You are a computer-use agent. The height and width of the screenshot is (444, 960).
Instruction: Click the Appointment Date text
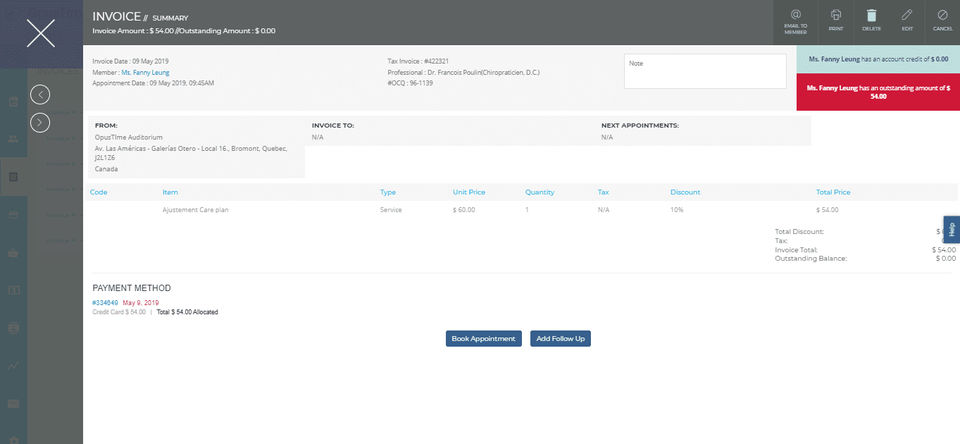point(153,83)
